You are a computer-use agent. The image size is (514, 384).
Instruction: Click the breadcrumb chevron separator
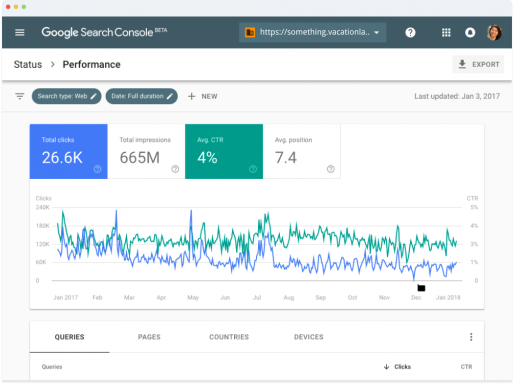[x=53, y=64]
